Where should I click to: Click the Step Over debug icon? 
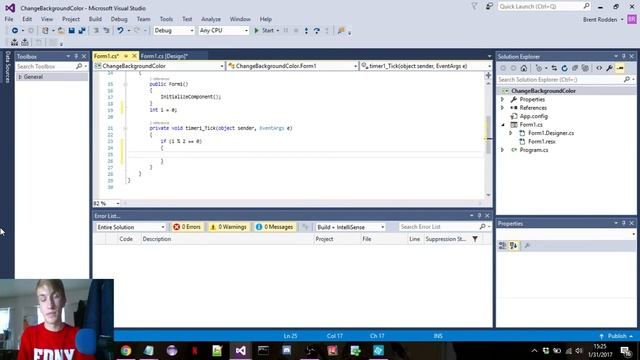pos(317,31)
